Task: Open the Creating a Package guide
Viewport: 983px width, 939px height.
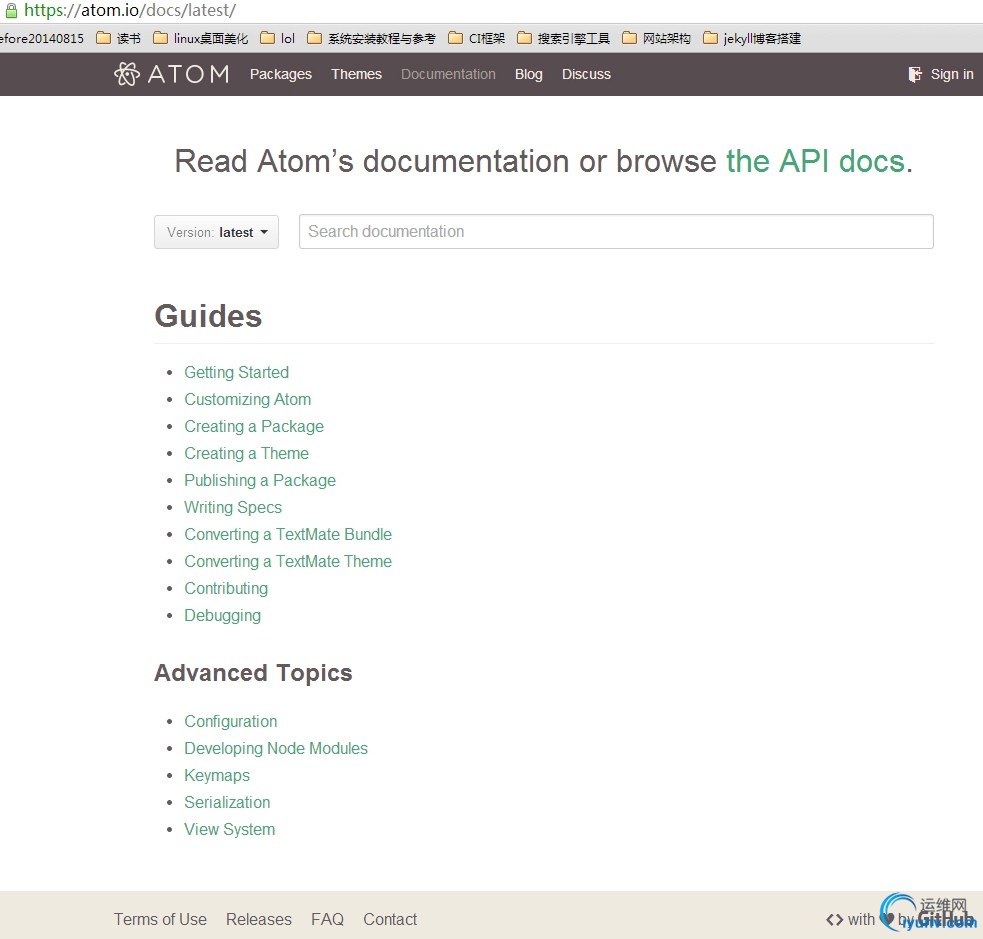Action: (254, 426)
